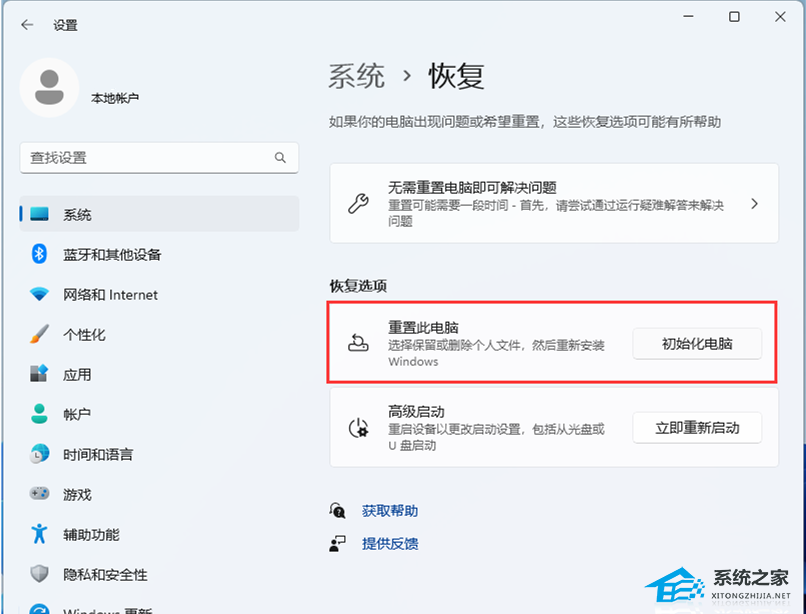Open 帐户 settings
This screenshot has width=806, height=614.
pos(159,414)
